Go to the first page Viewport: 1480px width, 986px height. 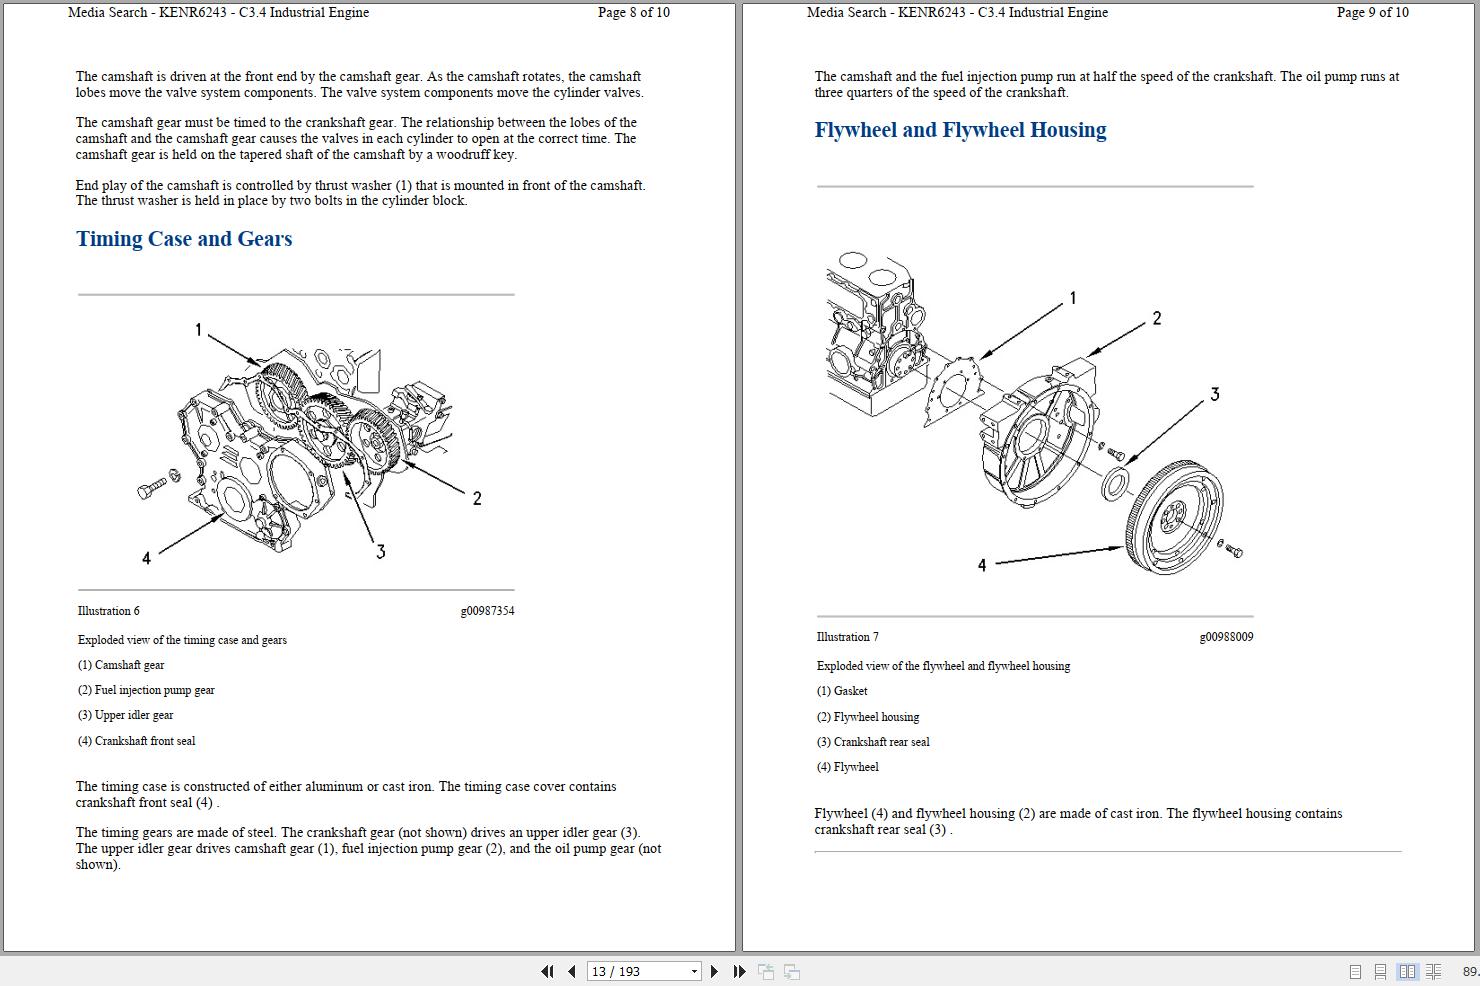point(547,971)
